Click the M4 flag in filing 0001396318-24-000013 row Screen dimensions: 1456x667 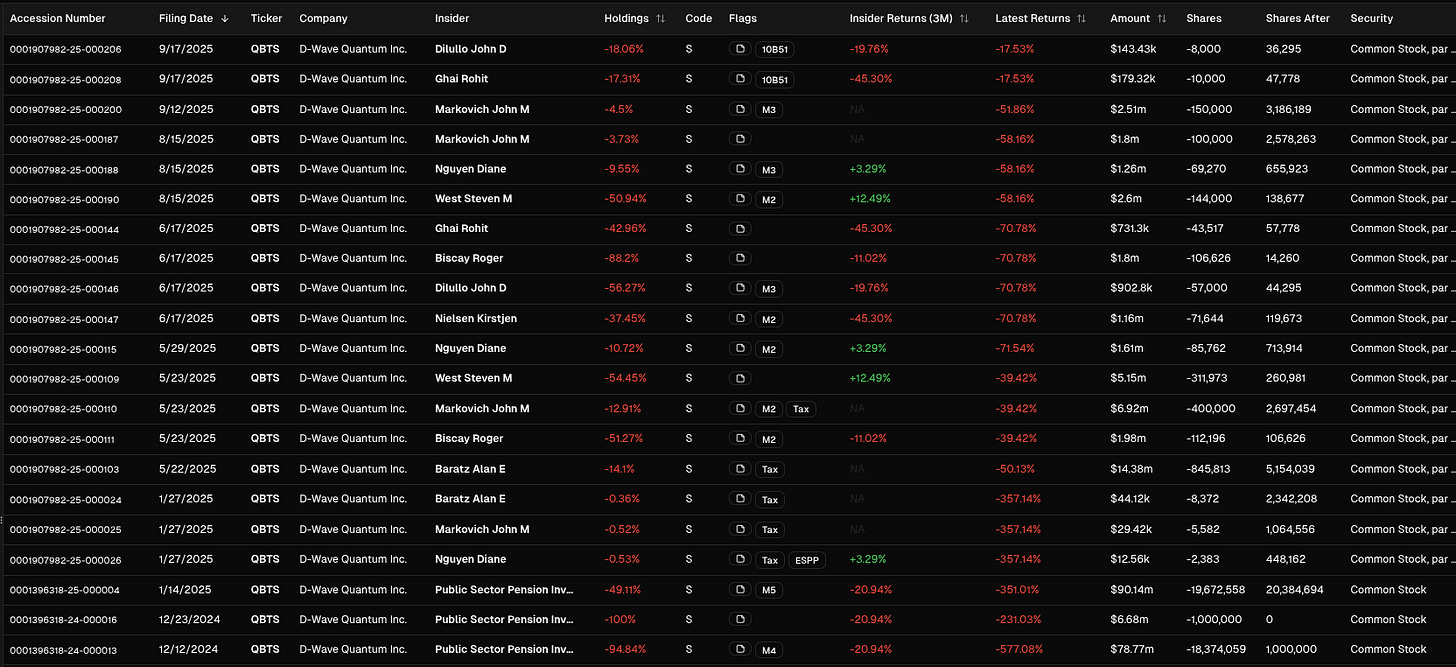point(769,650)
